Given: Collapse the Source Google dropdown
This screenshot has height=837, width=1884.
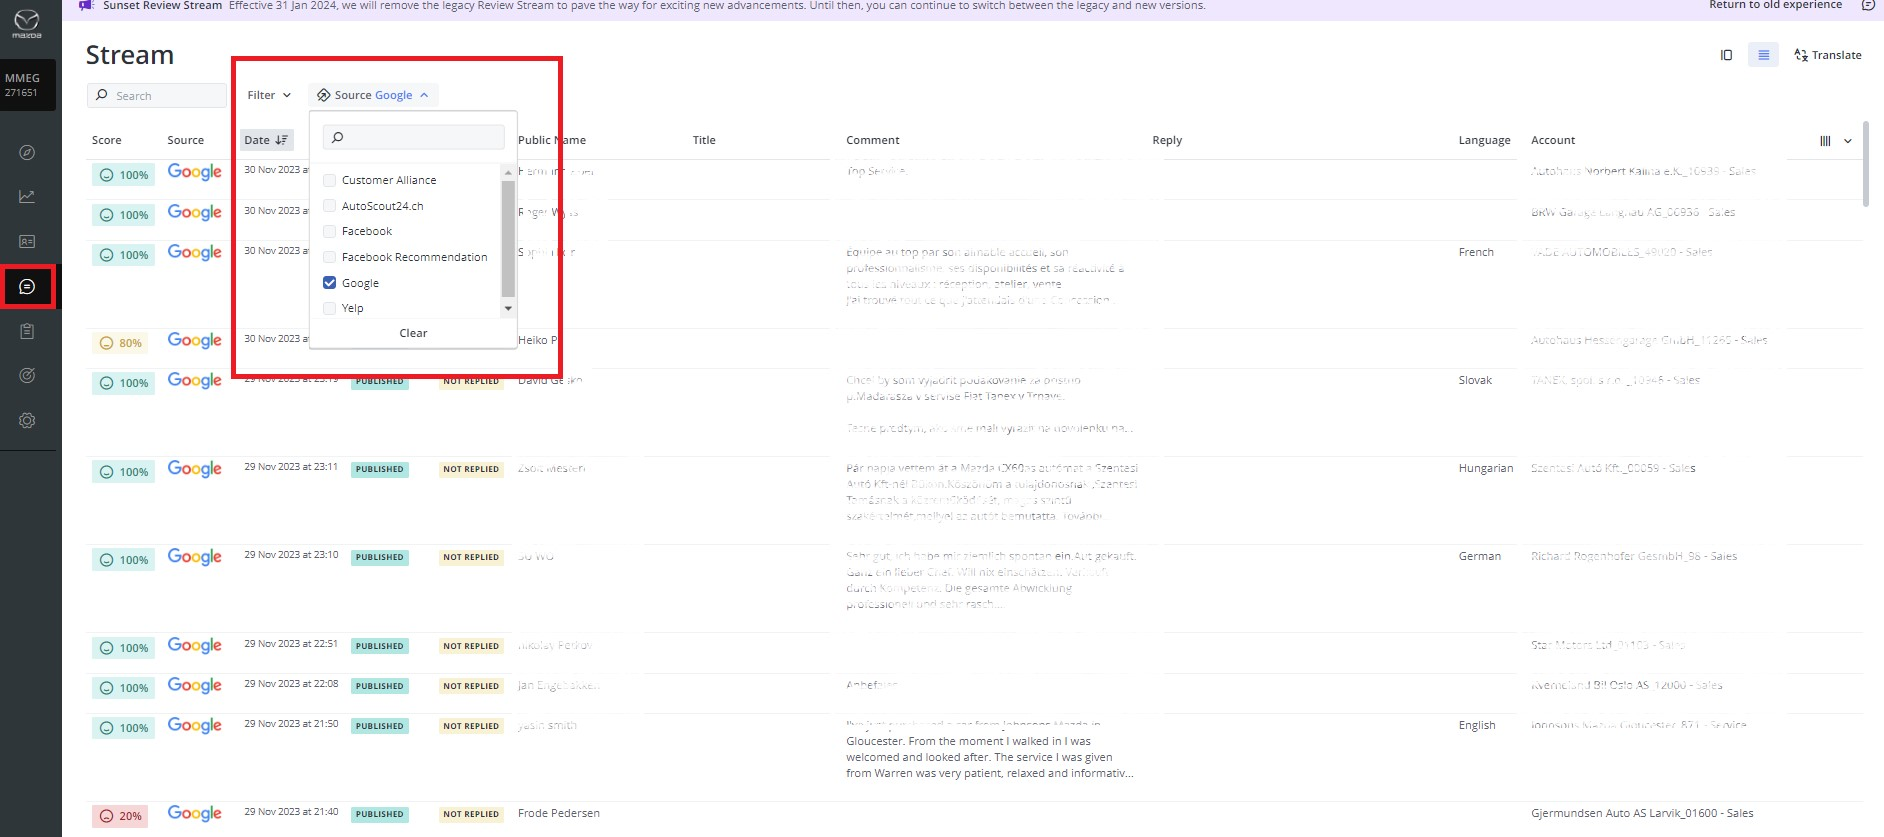Looking at the screenshot, I should [x=373, y=95].
